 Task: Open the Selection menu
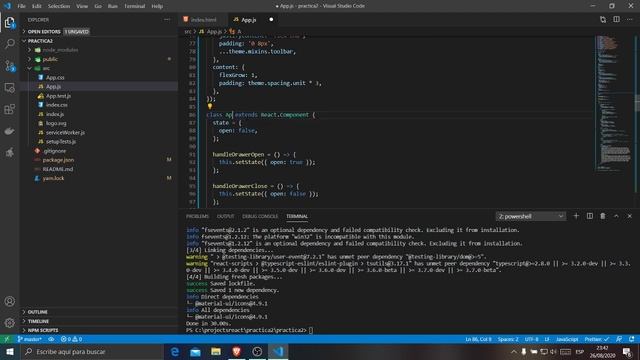(x=58, y=6)
